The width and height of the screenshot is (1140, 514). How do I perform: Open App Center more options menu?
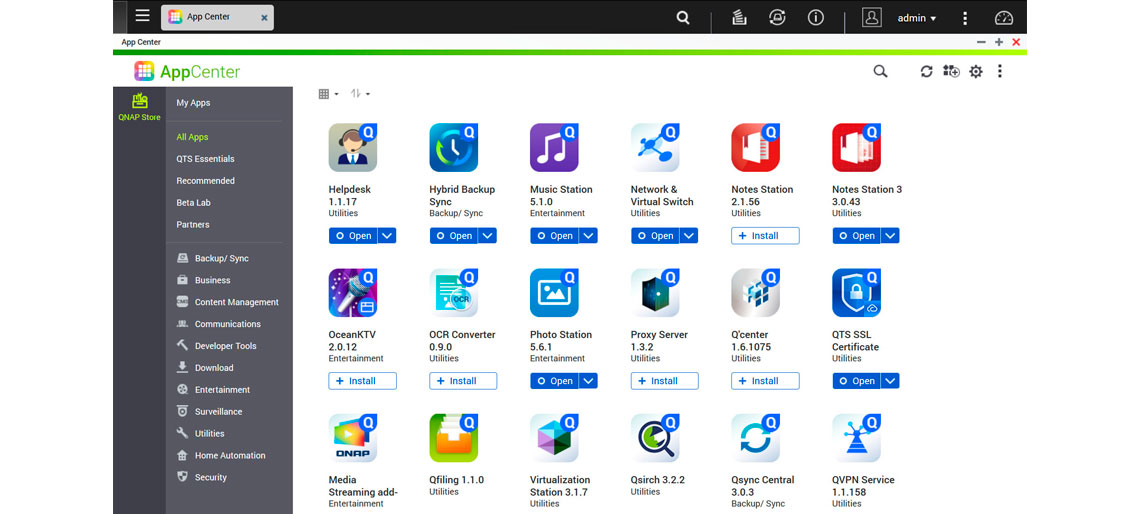pyautogui.click(x=1000, y=71)
